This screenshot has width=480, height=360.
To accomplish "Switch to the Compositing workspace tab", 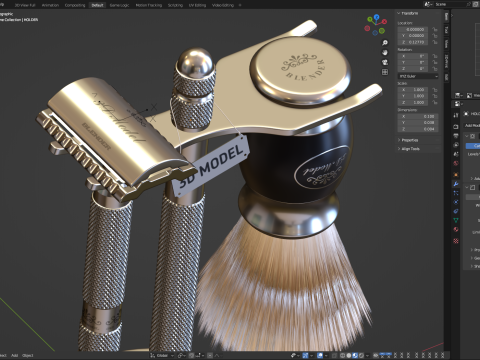I will 75,5.
